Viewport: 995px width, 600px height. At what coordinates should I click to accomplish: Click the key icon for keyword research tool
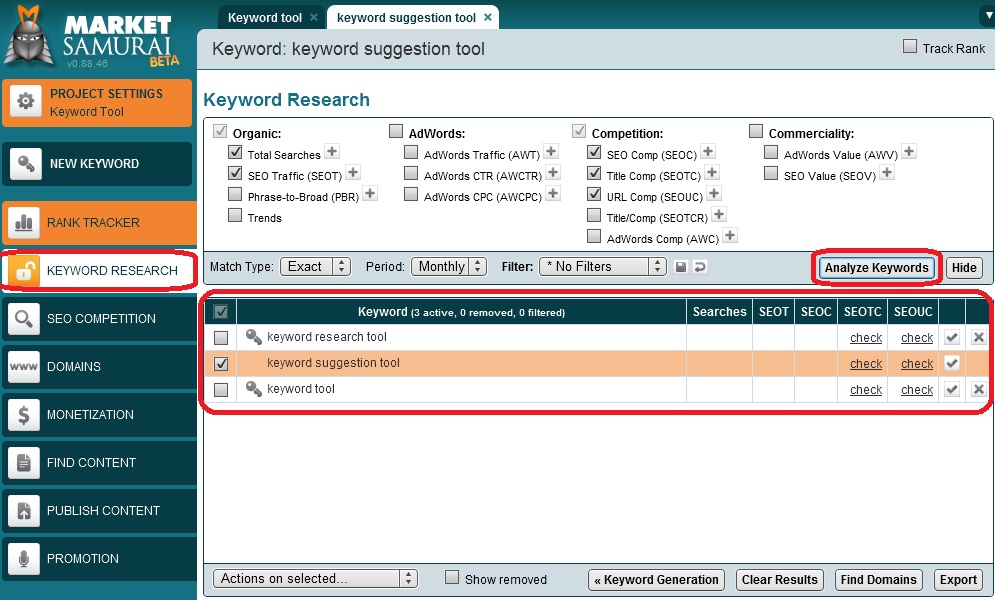pos(254,337)
